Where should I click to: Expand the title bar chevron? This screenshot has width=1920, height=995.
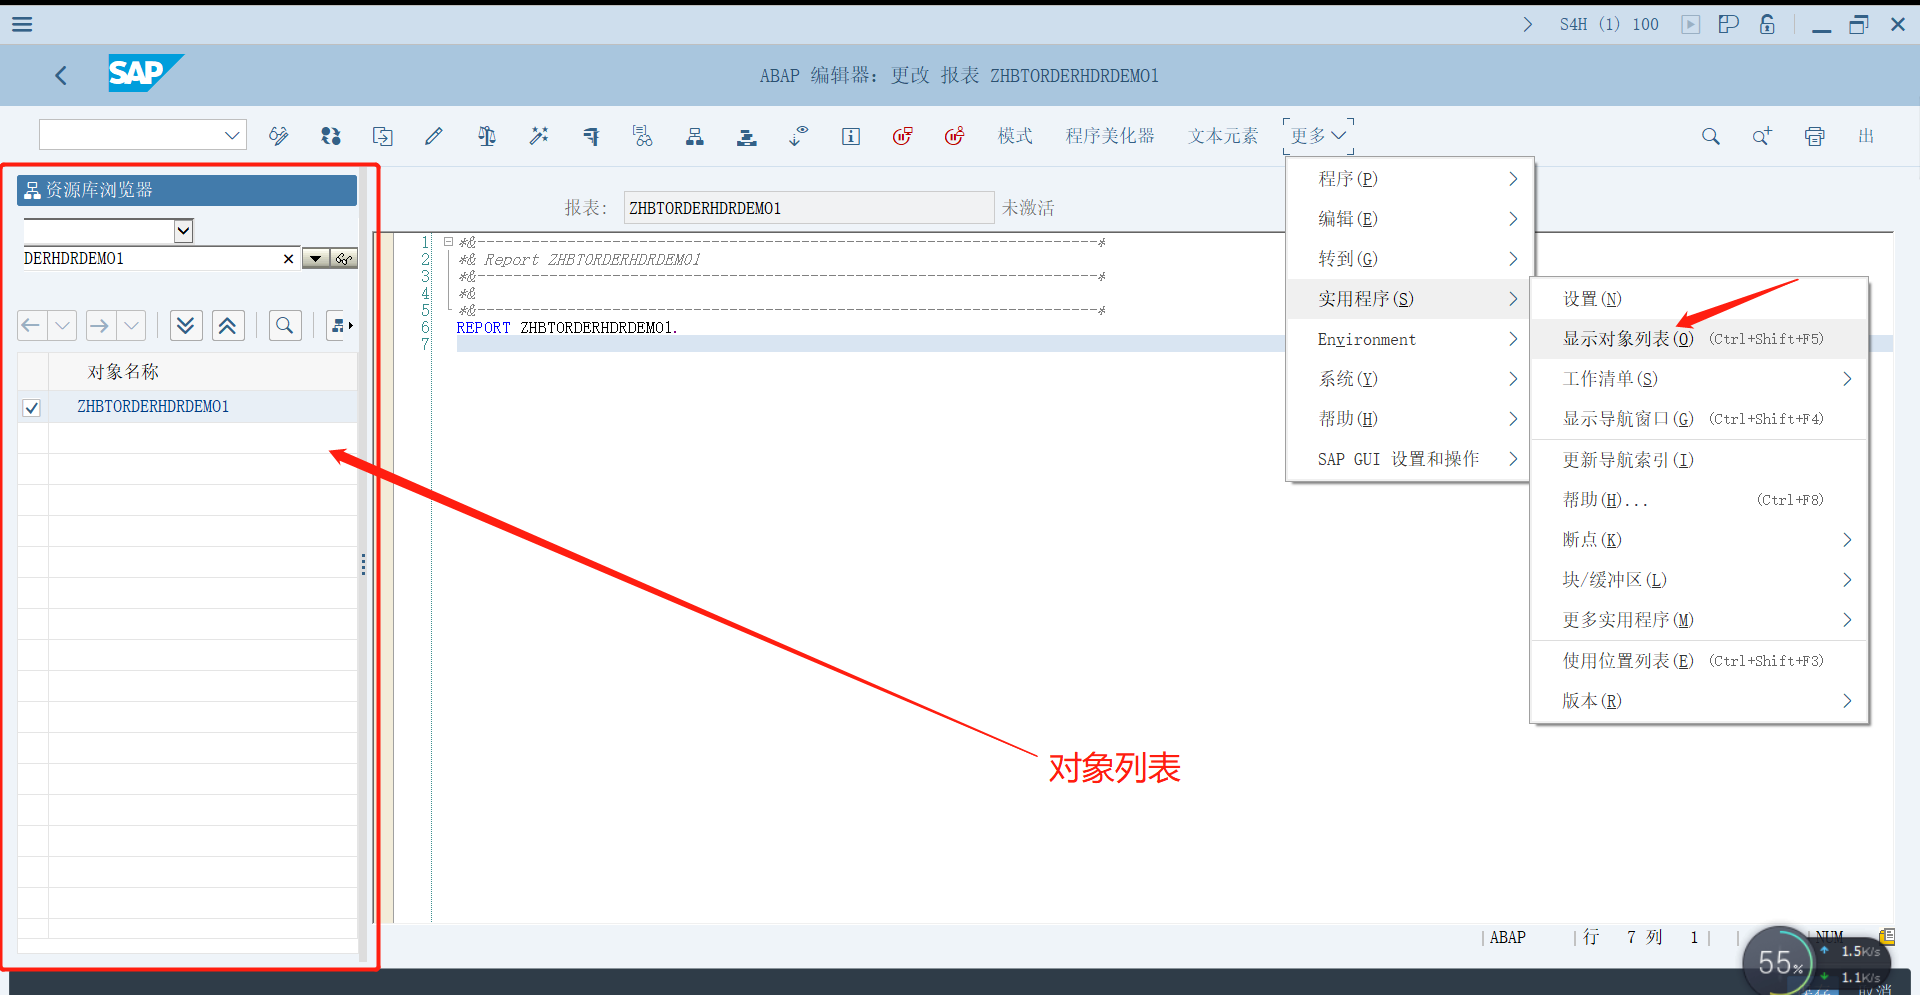click(1527, 24)
